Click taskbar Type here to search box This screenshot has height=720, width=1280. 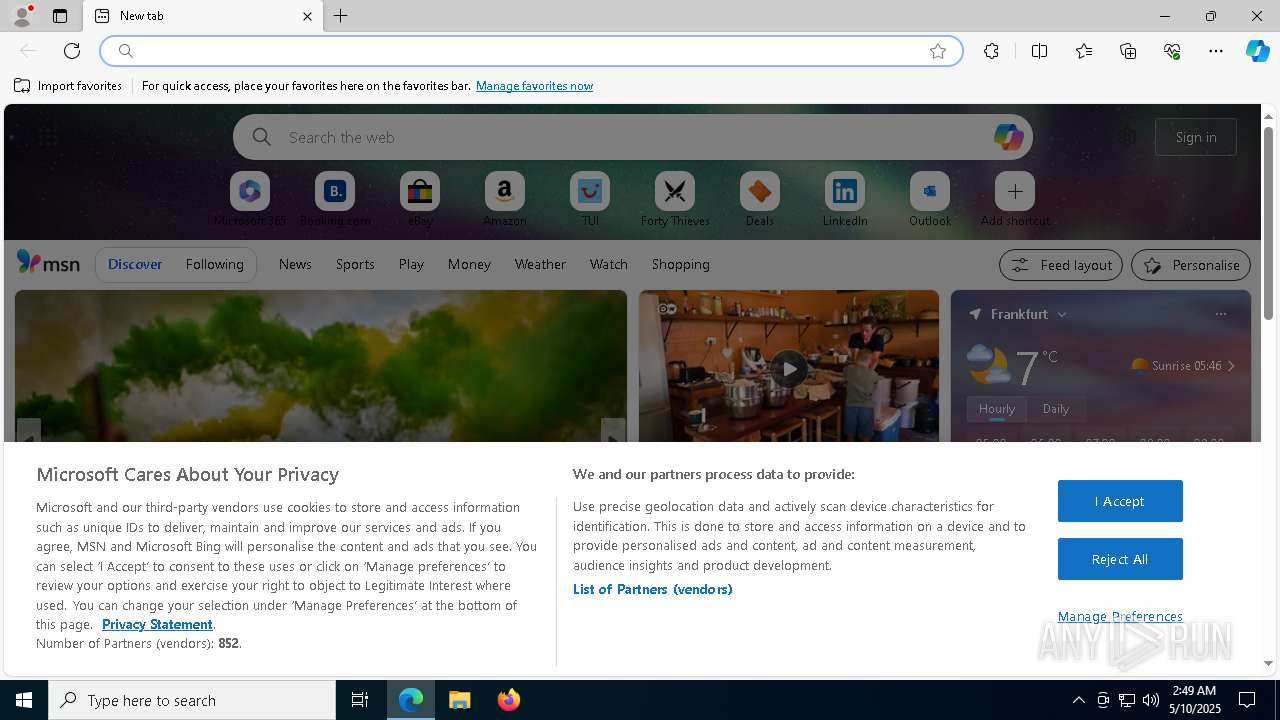192,700
